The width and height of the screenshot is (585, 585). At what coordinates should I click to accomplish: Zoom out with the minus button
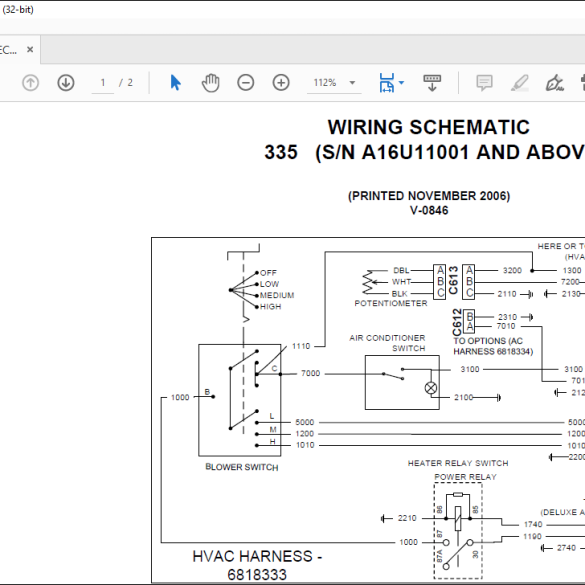point(245,82)
